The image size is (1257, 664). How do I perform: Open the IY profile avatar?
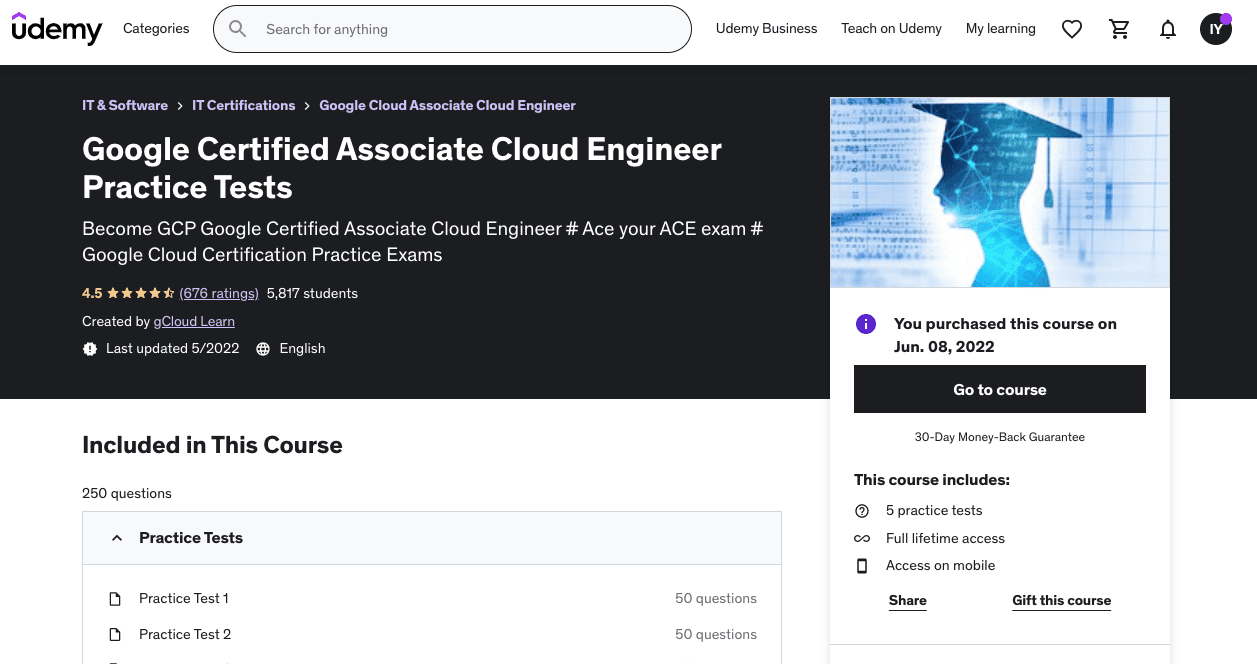pyautogui.click(x=1216, y=29)
